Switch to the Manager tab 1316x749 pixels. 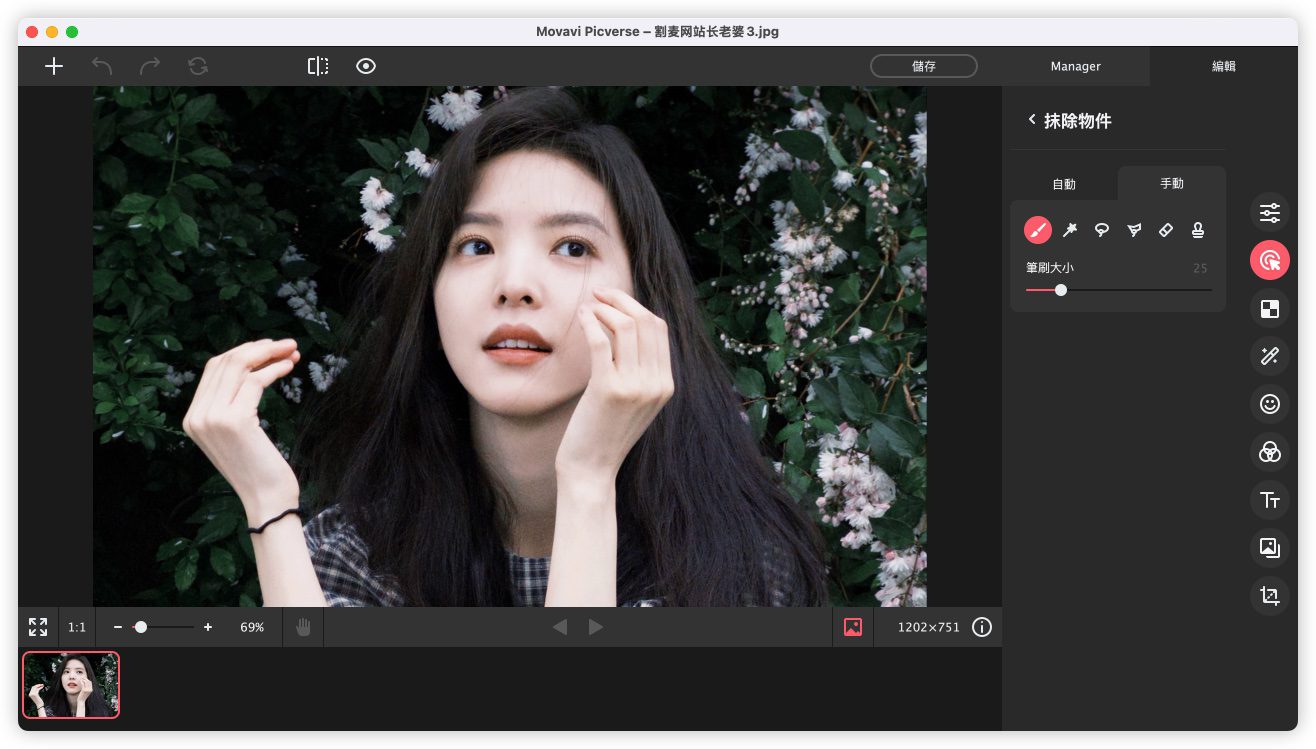[x=1075, y=66]
